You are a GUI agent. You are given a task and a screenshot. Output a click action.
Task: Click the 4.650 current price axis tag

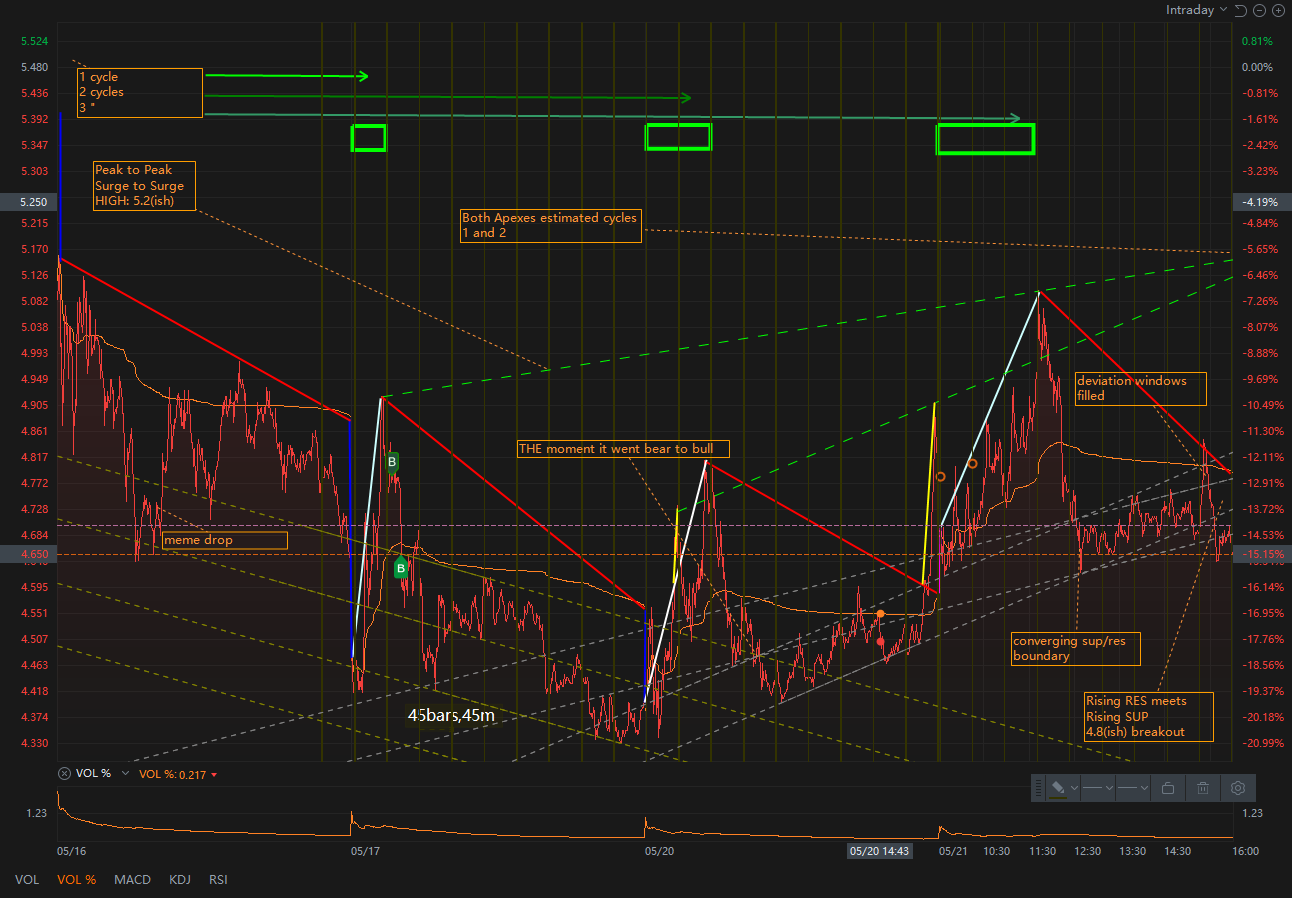point(27,553)
